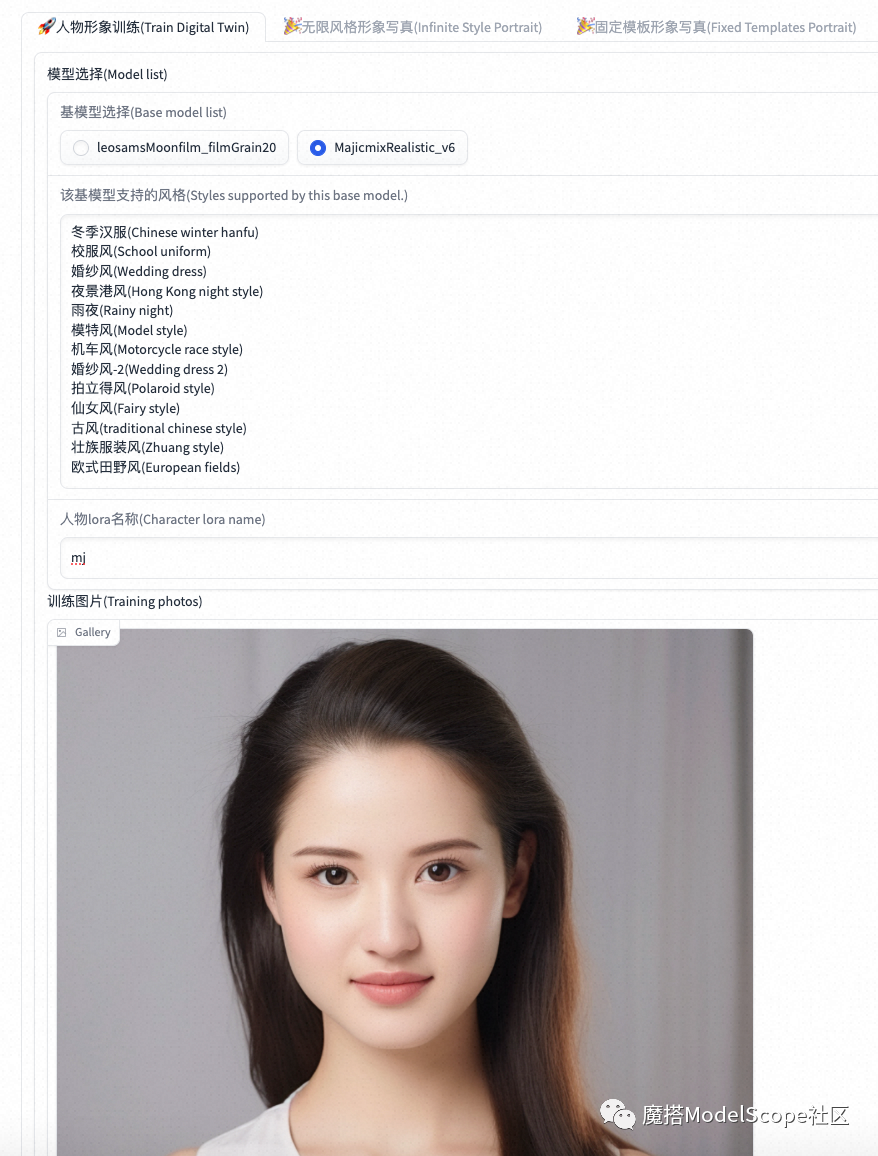Click the Gallery image icon
Image resolution: width=878 pixels, height=1156 pixels.
click(62, 633)
